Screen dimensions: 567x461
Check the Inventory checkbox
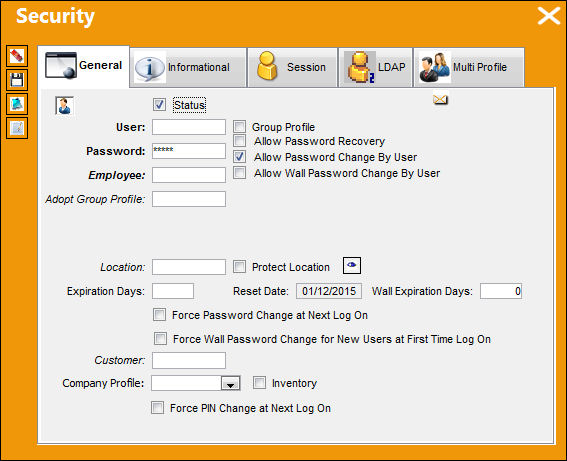(259, 383)
